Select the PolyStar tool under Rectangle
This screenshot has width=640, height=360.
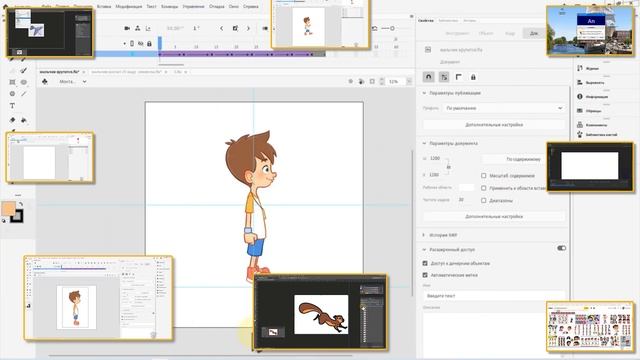click(12, 94)
